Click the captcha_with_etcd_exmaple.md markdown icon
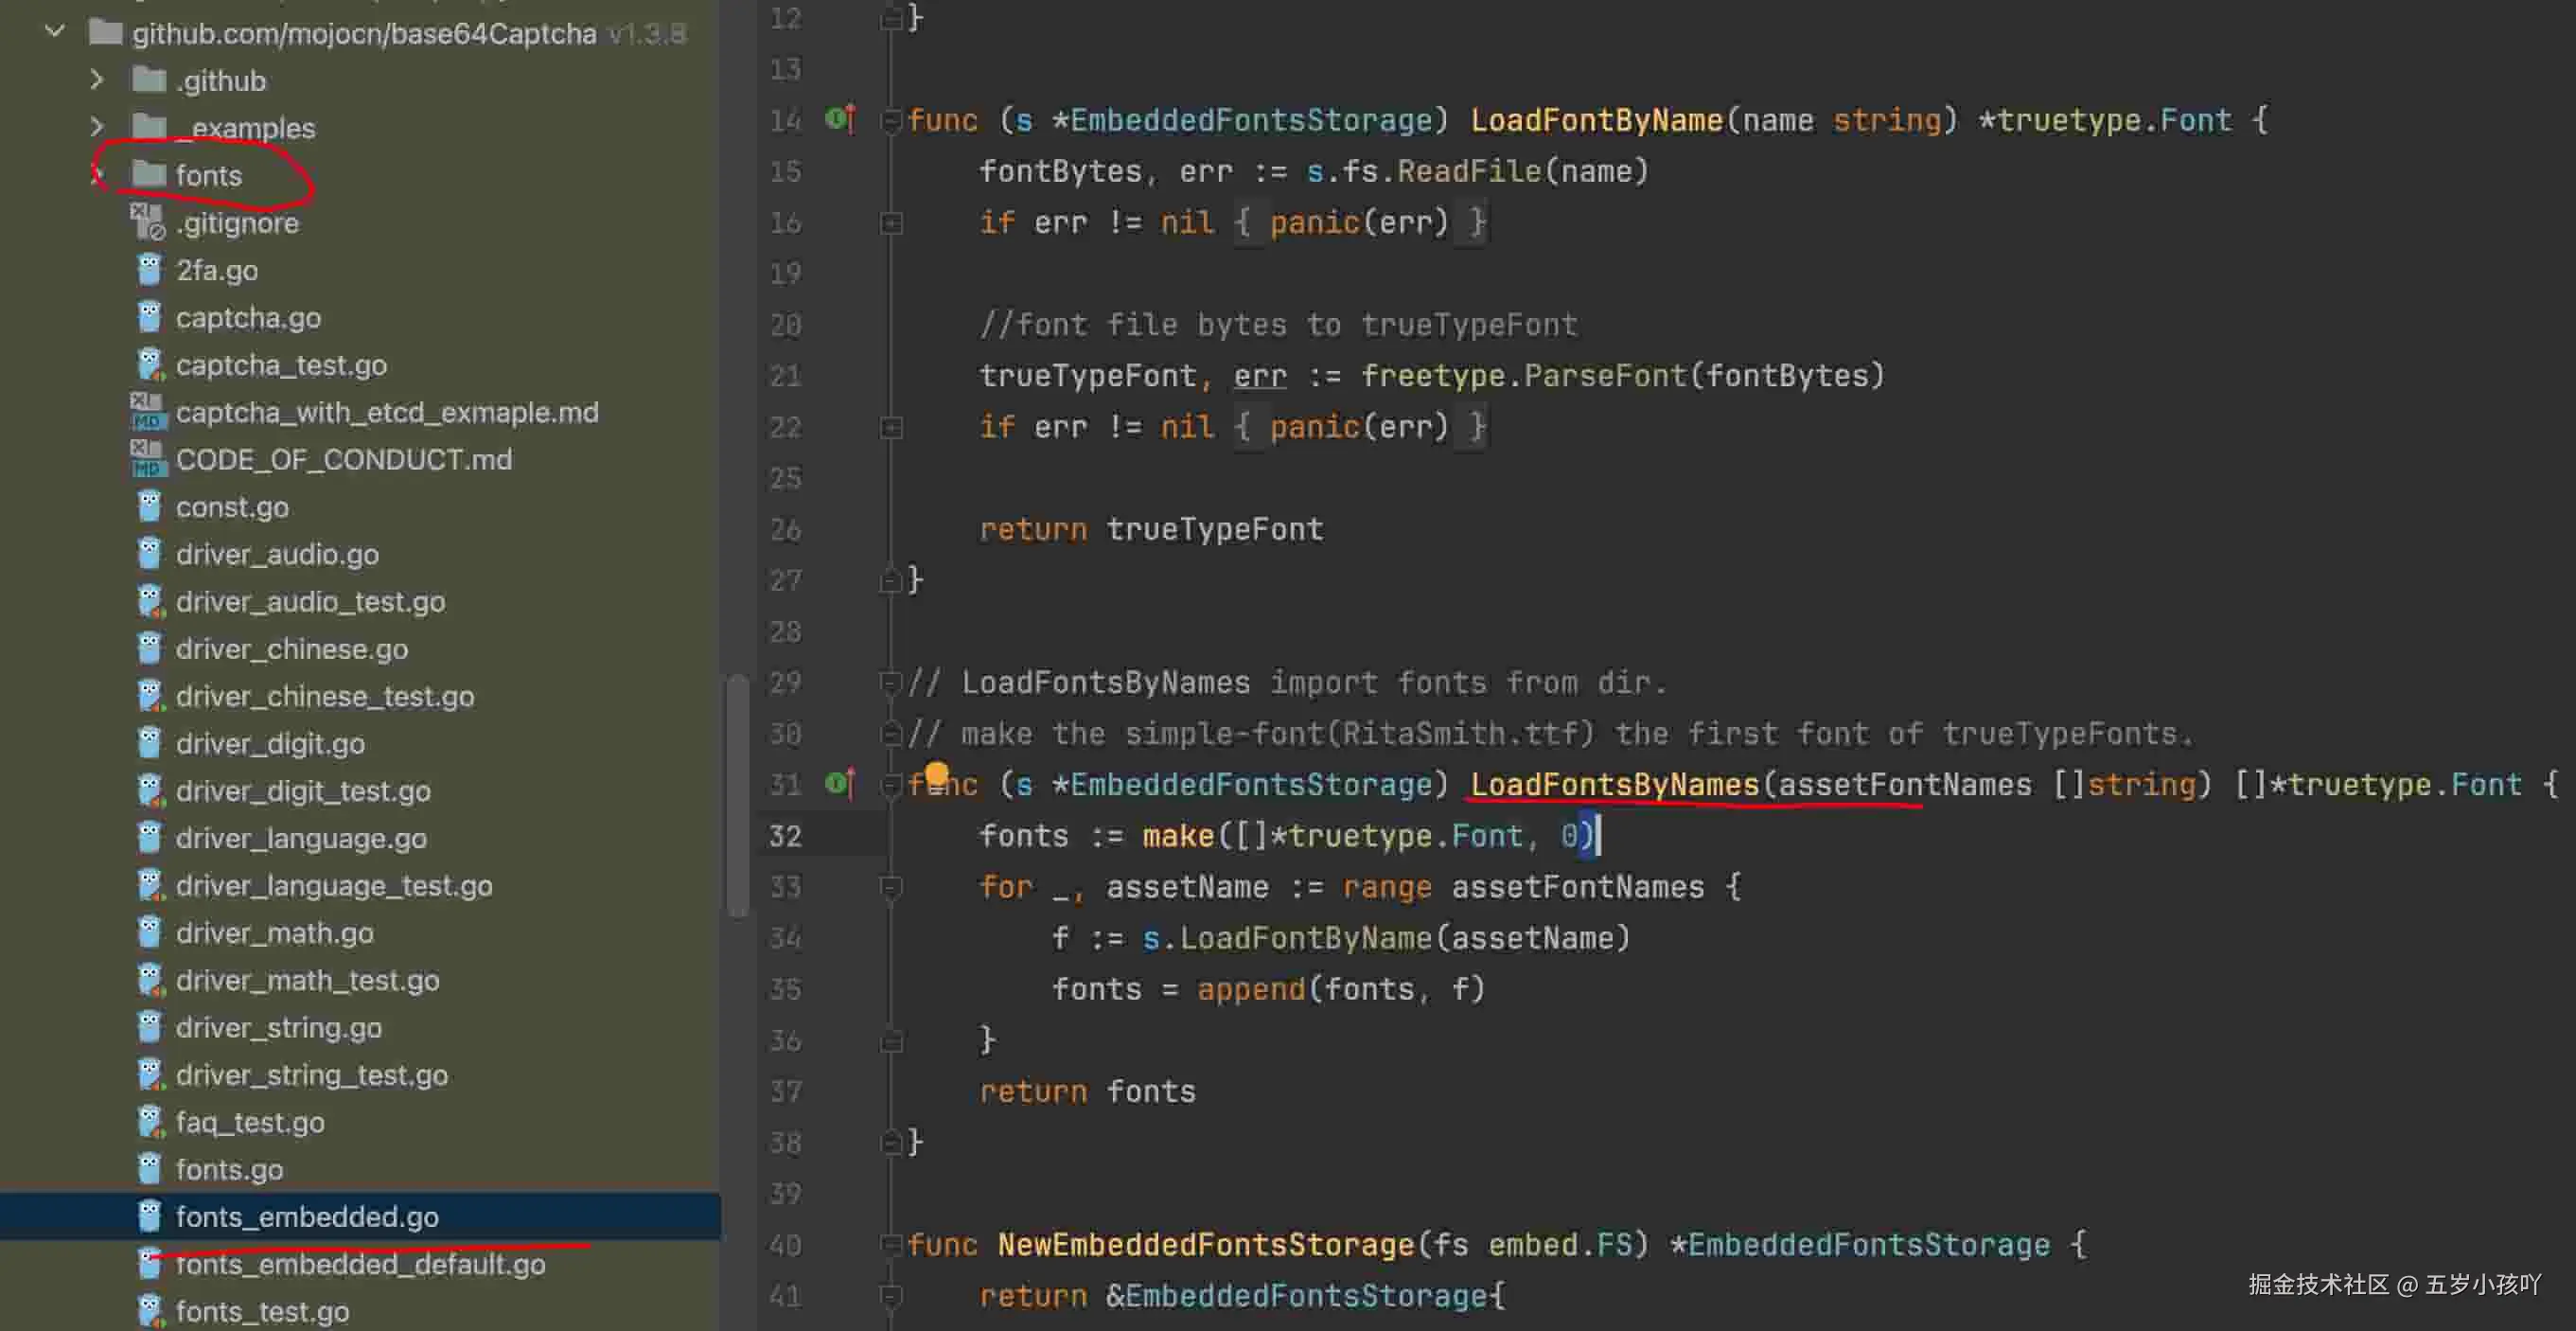 (x=147, y=412)
